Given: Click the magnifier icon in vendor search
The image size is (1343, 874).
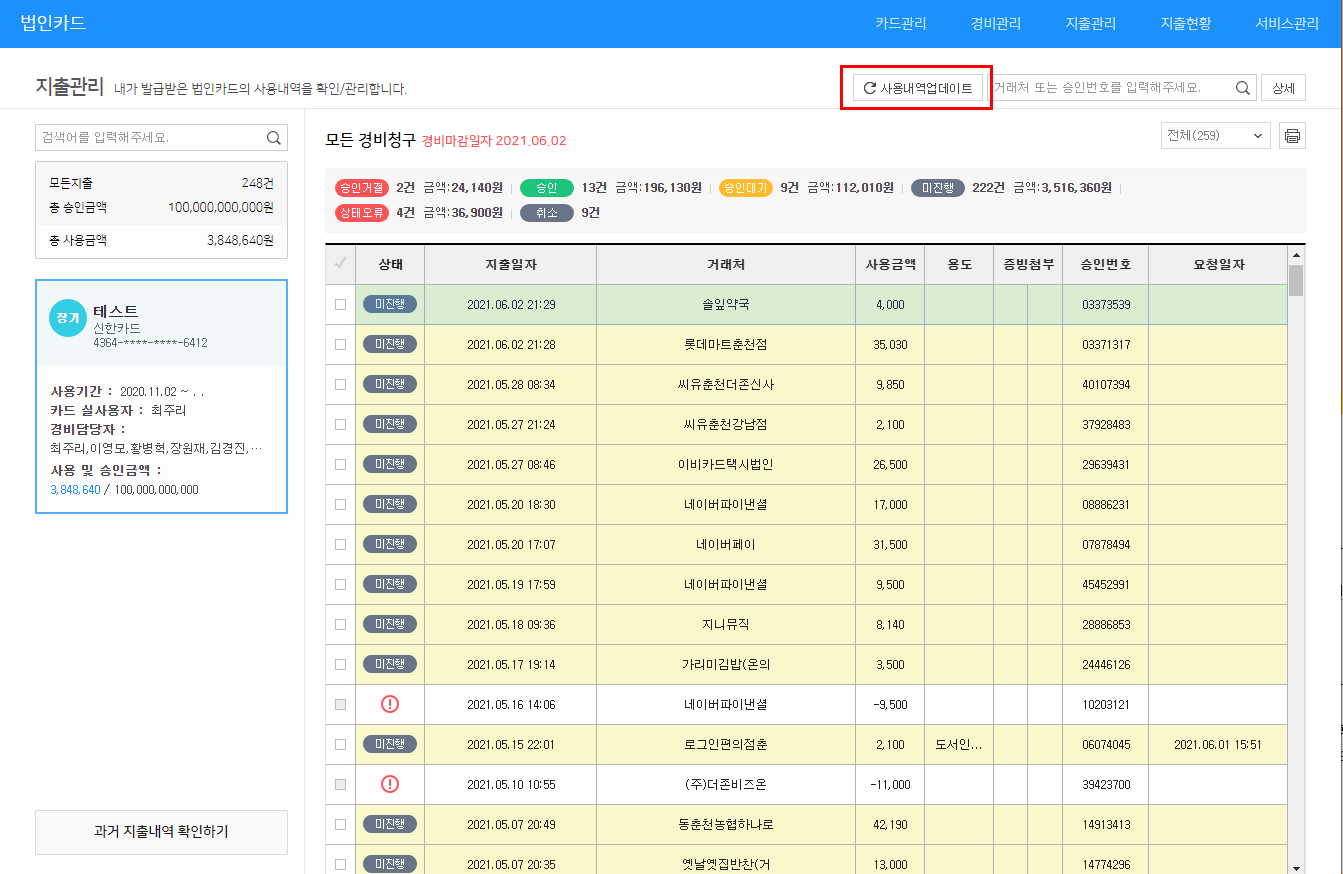Looking at the screenshot, I should 1242,88.
